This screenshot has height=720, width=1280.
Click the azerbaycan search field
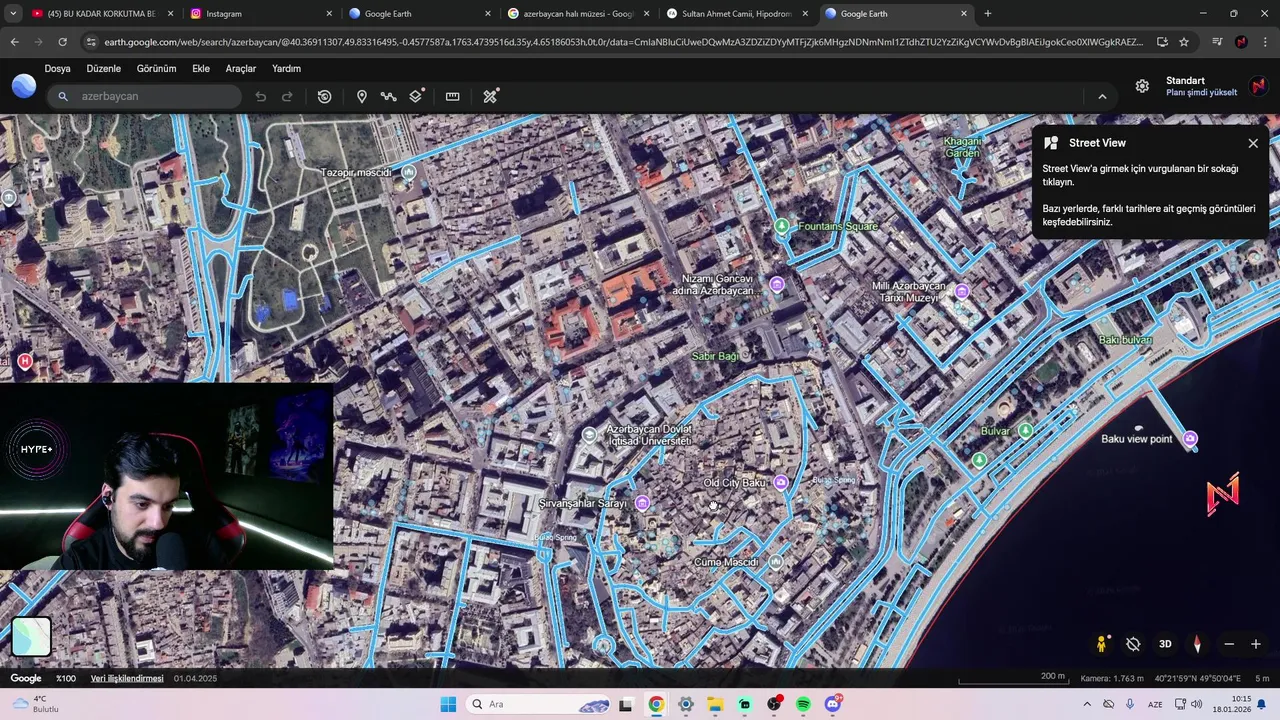click(147, 96)
